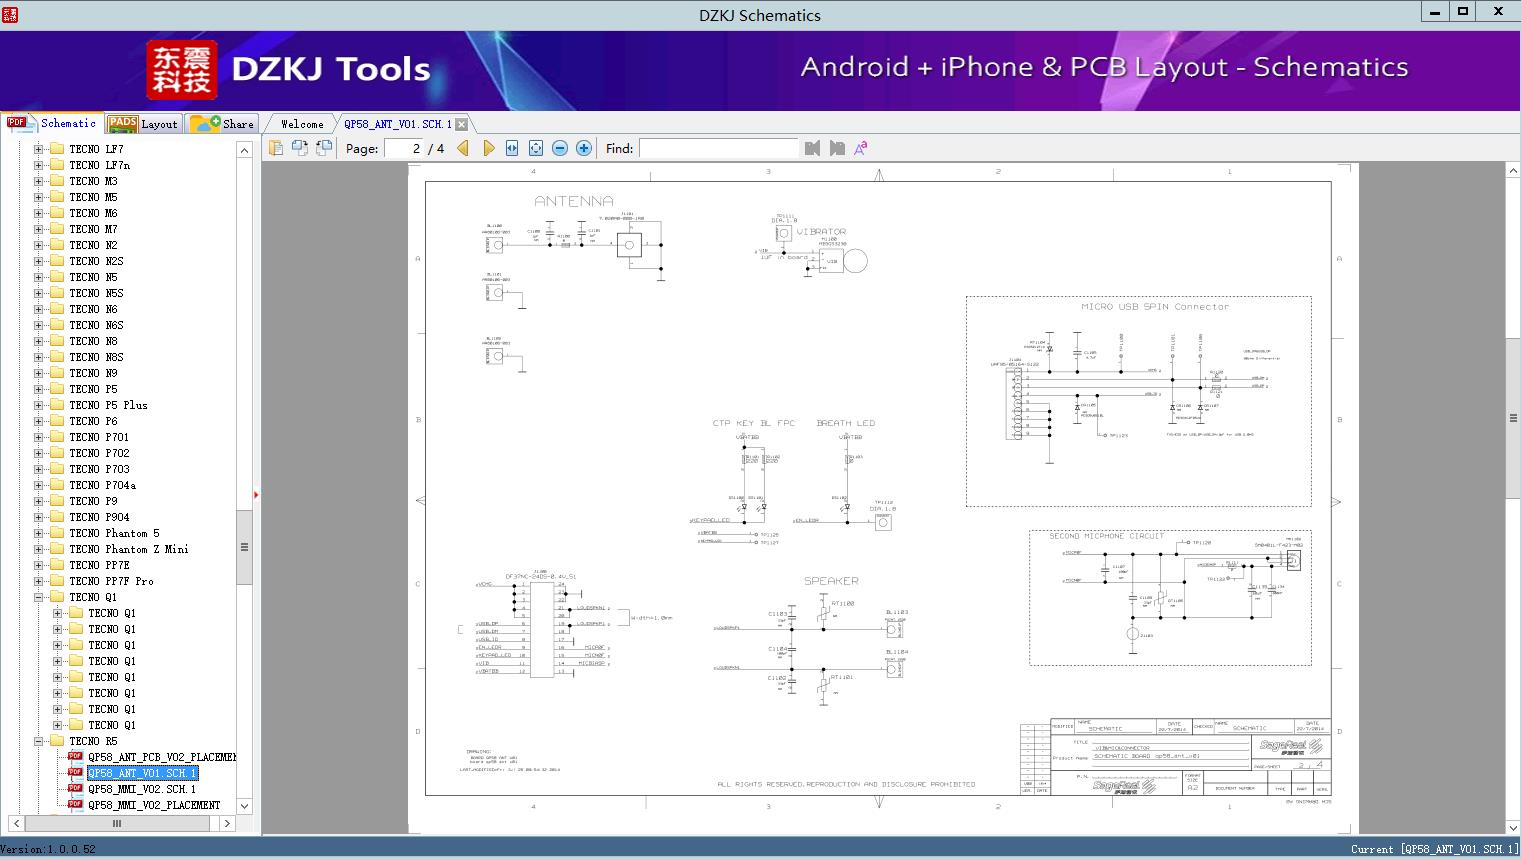Image resolution: width=1521 pixels, height=859 pixels.
Task: Open the Share tab
Action: 223,124
